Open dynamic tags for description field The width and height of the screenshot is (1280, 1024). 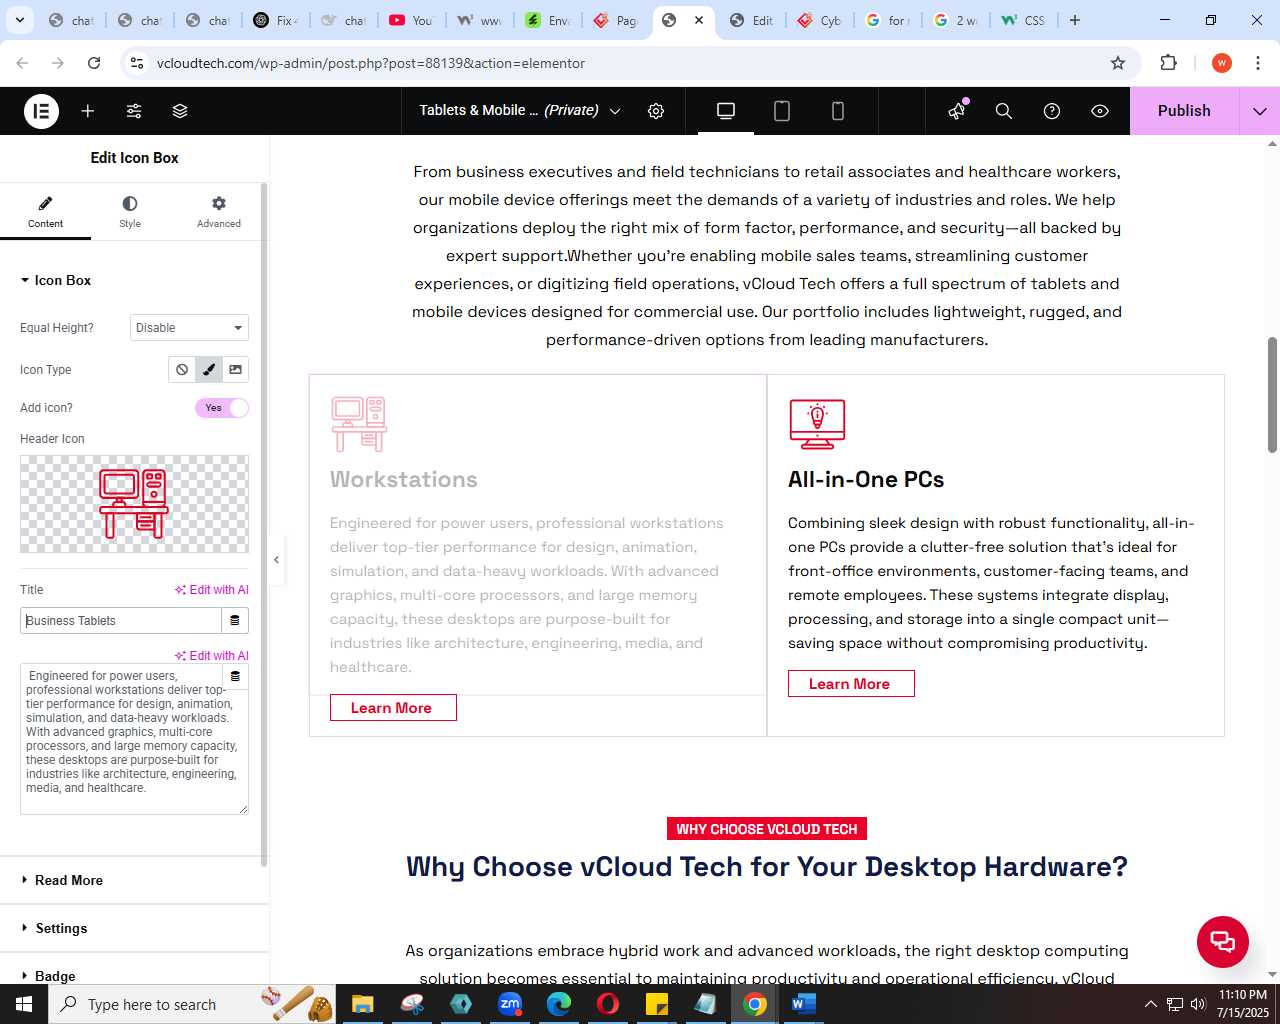[235, 676]
